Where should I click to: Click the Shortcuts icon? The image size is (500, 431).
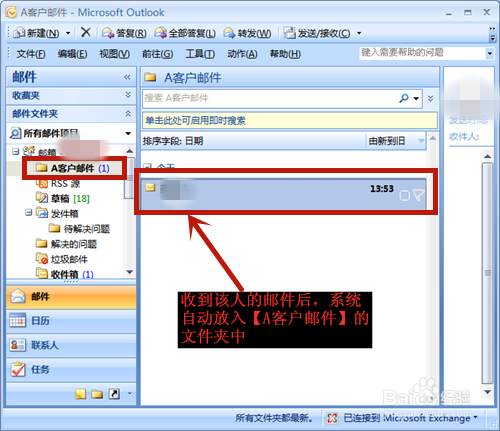pos(114,394)
